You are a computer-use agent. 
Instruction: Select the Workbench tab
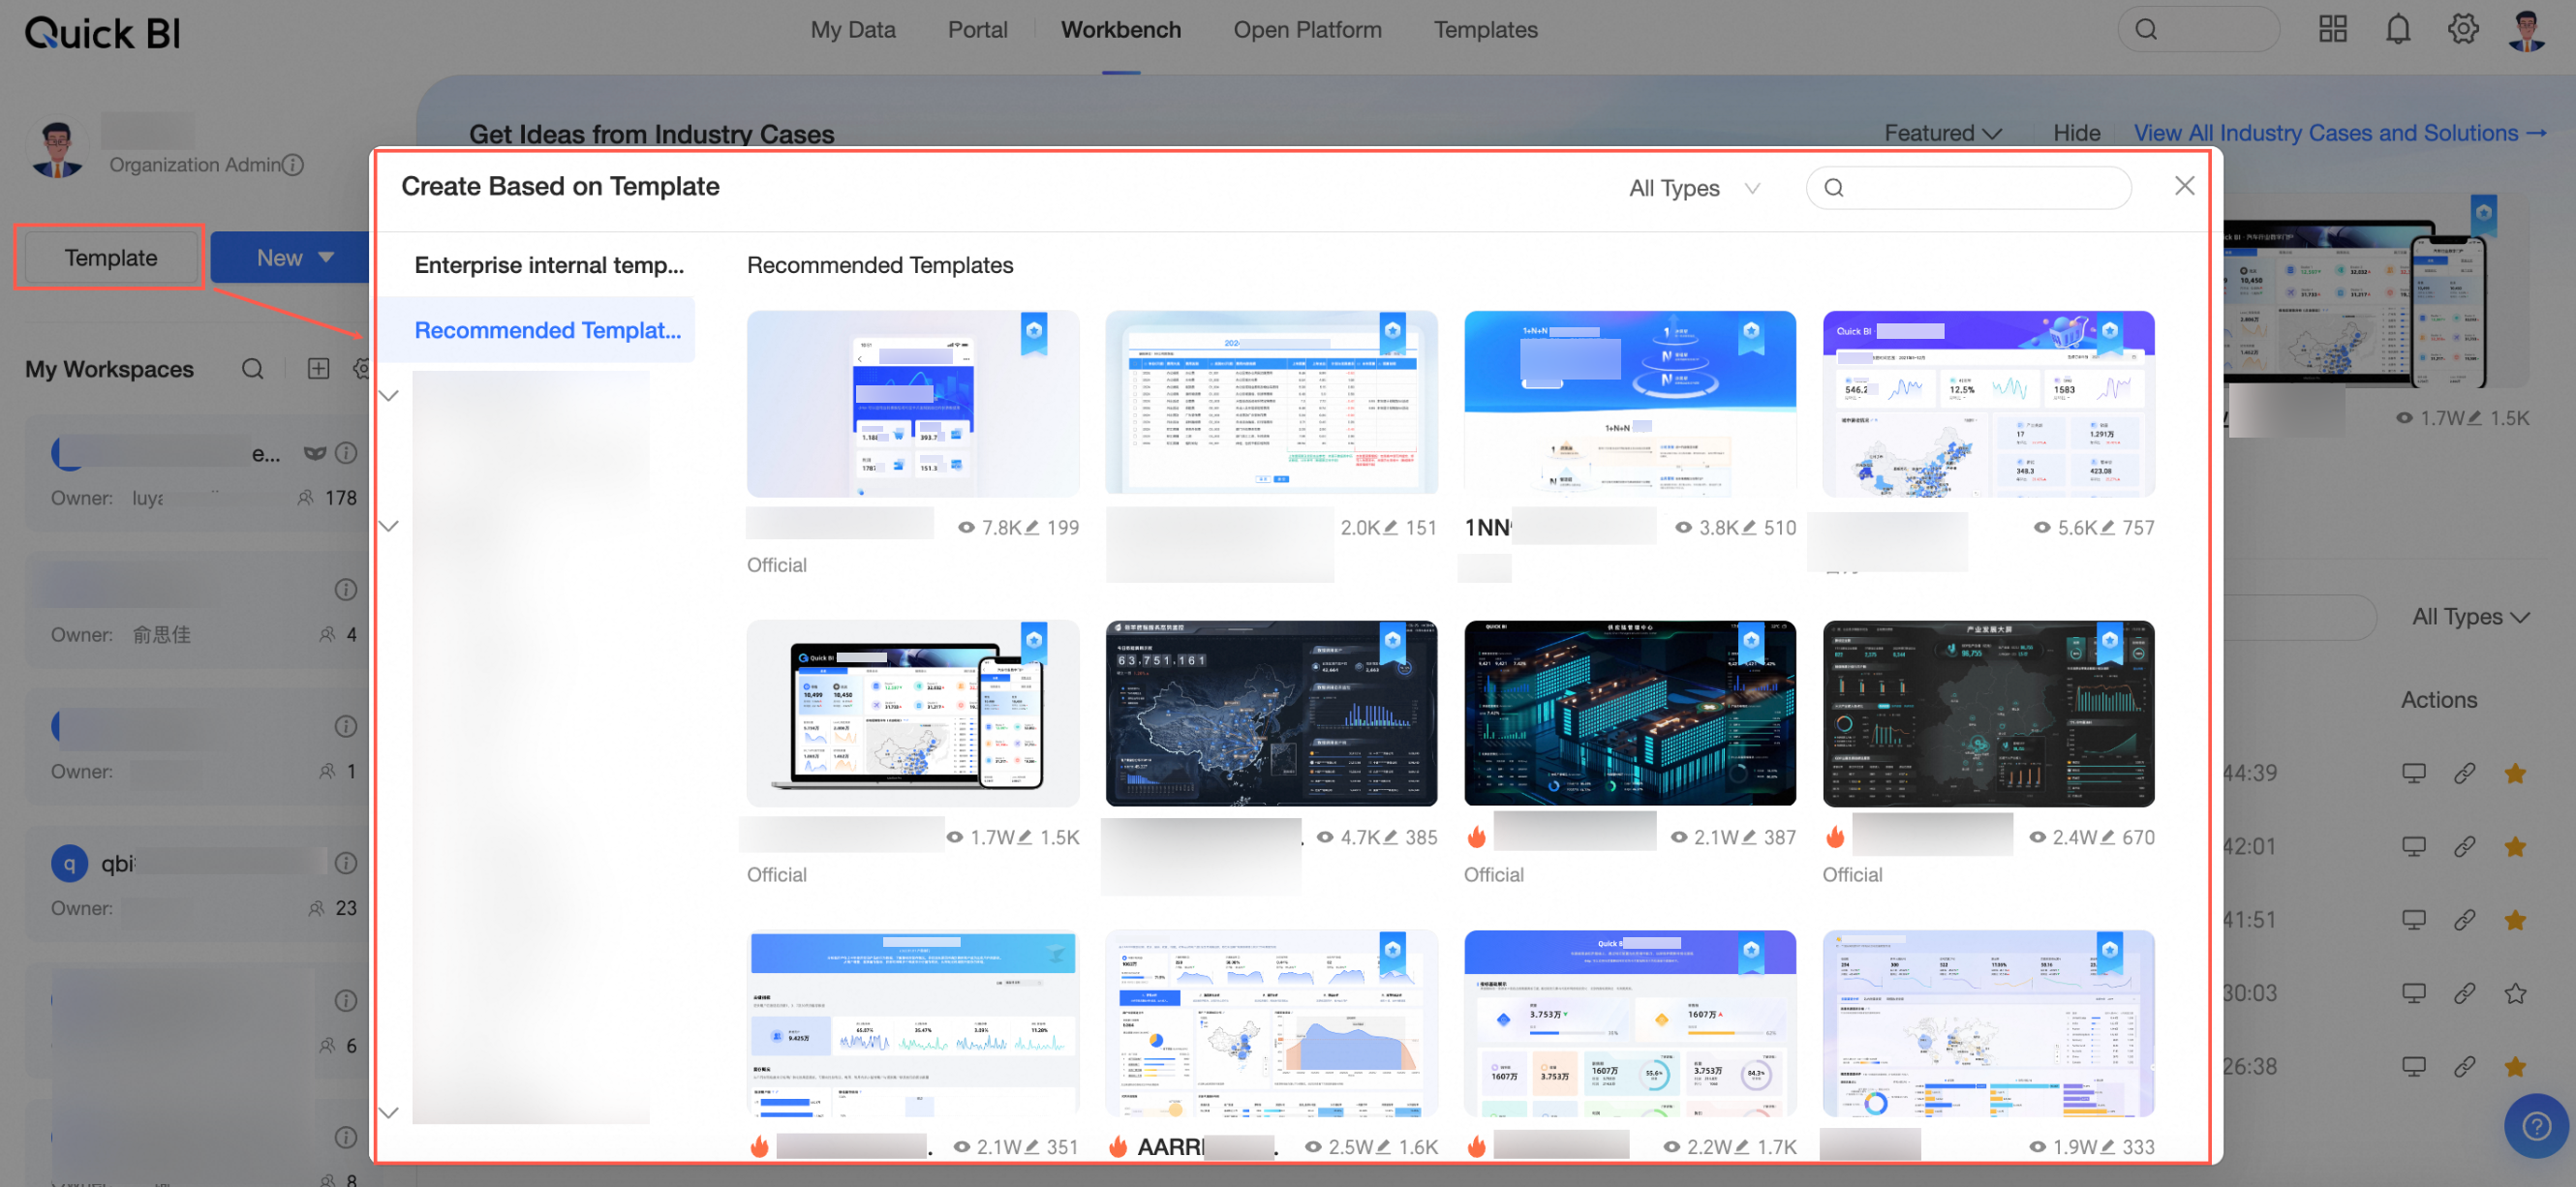(1121, 30)
